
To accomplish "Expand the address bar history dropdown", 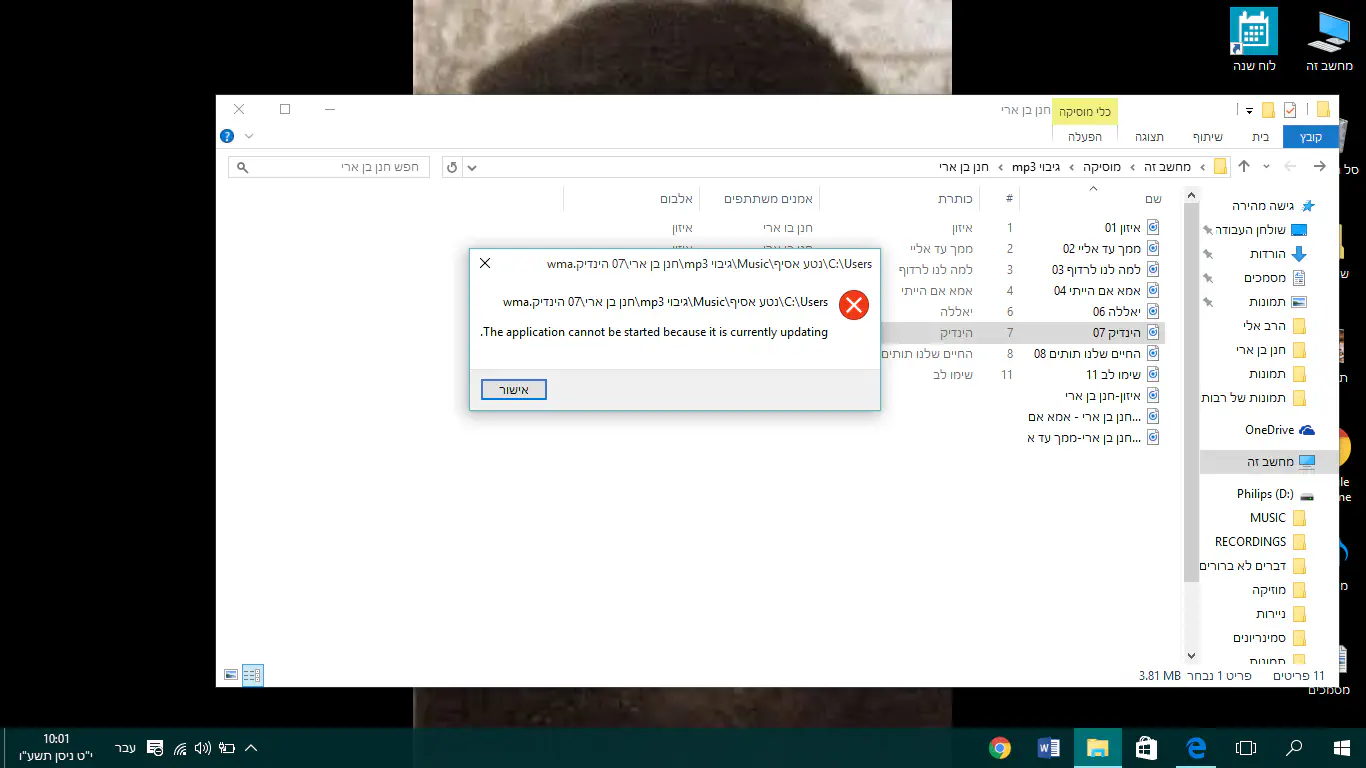I will point(472,167).
